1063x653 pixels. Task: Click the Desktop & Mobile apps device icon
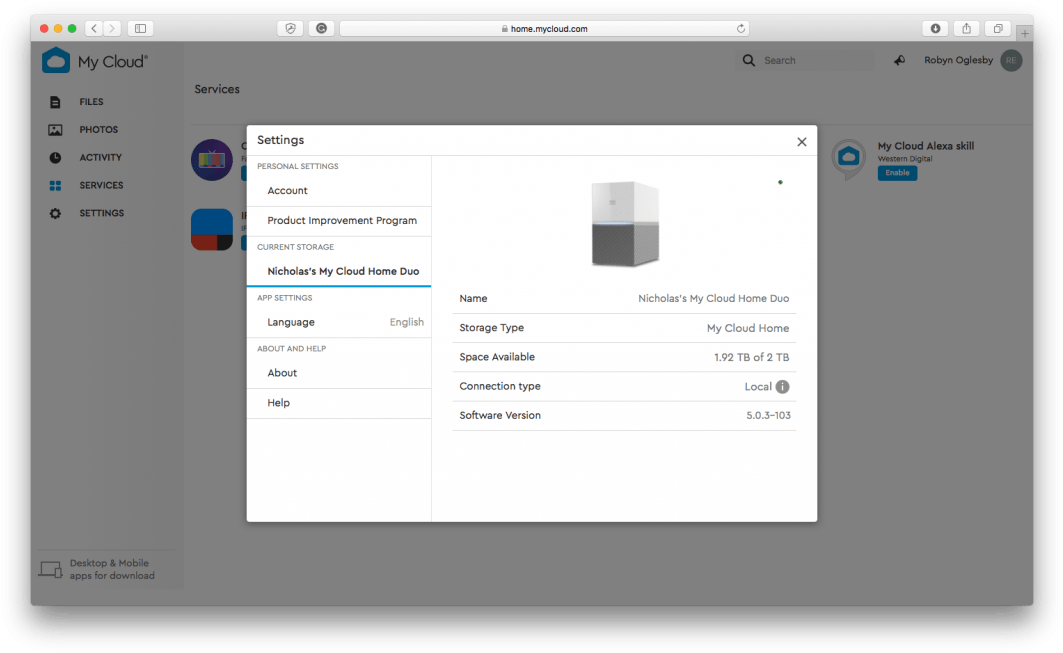(x=50, y=570)
